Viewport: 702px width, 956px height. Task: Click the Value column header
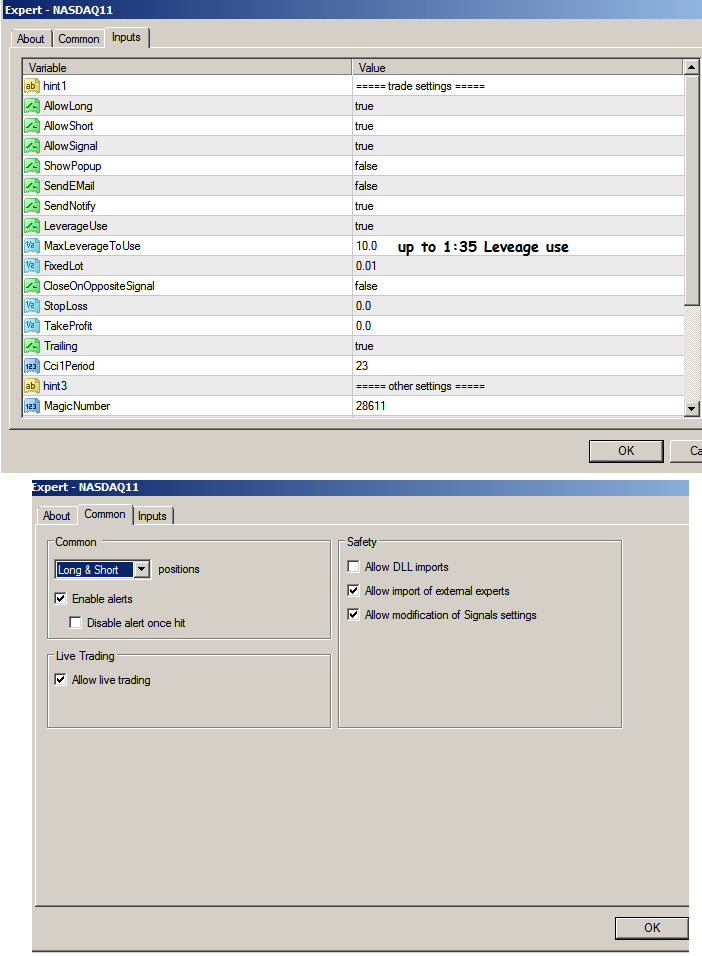pos(518,67)
